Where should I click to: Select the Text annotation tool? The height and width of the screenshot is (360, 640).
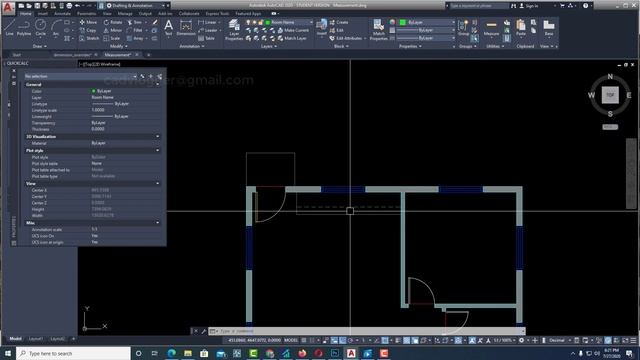point(169,28)
